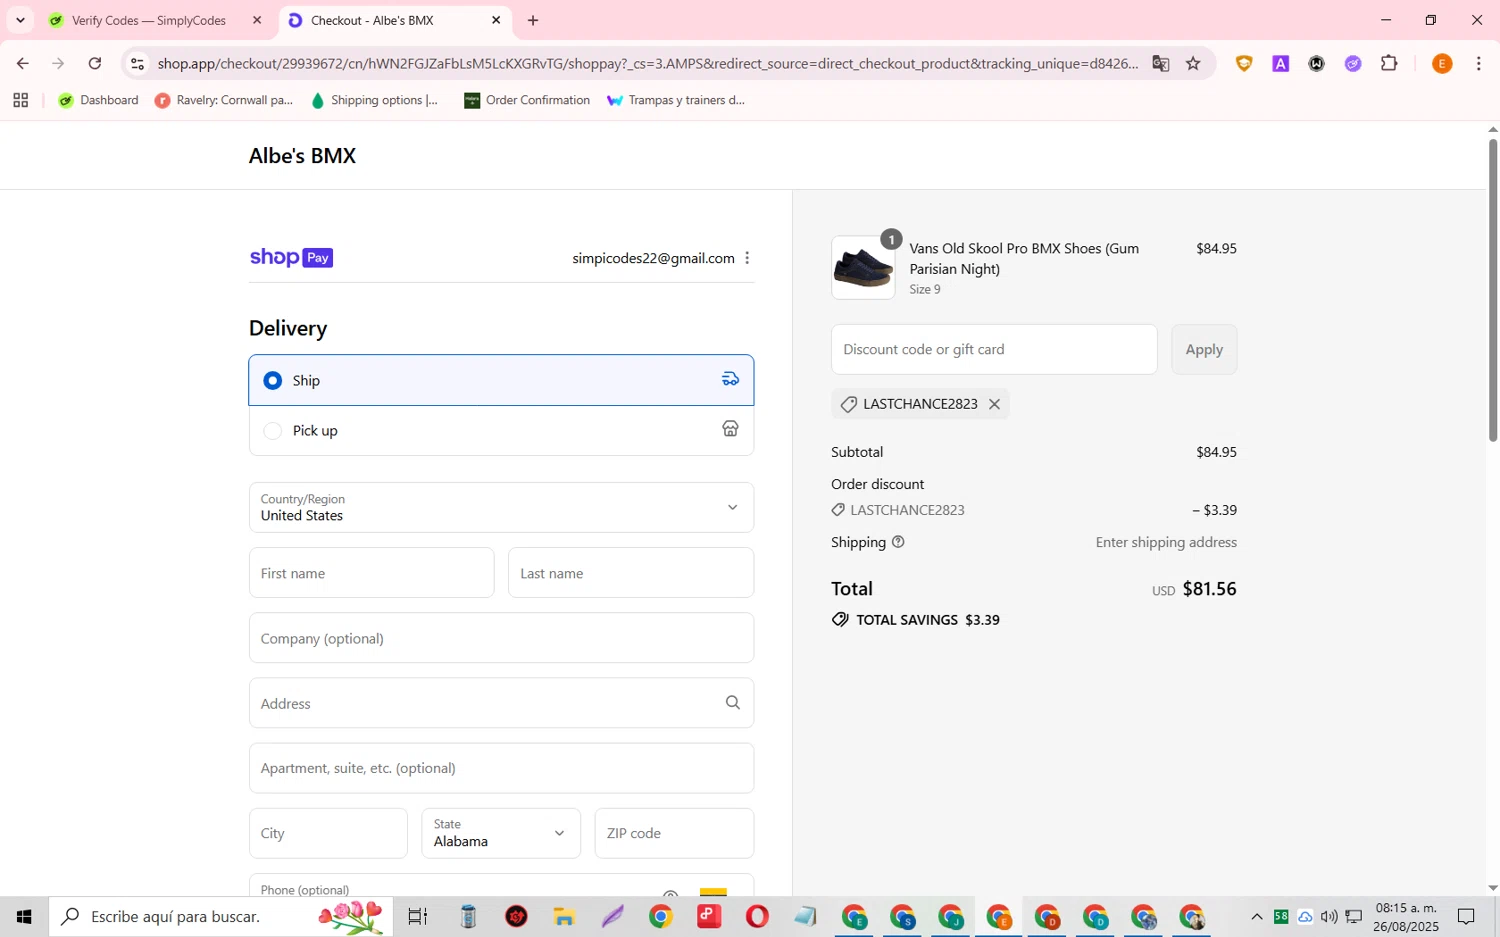Close the Verify Codes — SimplyCodes tab
The height and width of the screenshot is (937, 1500).
[257, 20]
